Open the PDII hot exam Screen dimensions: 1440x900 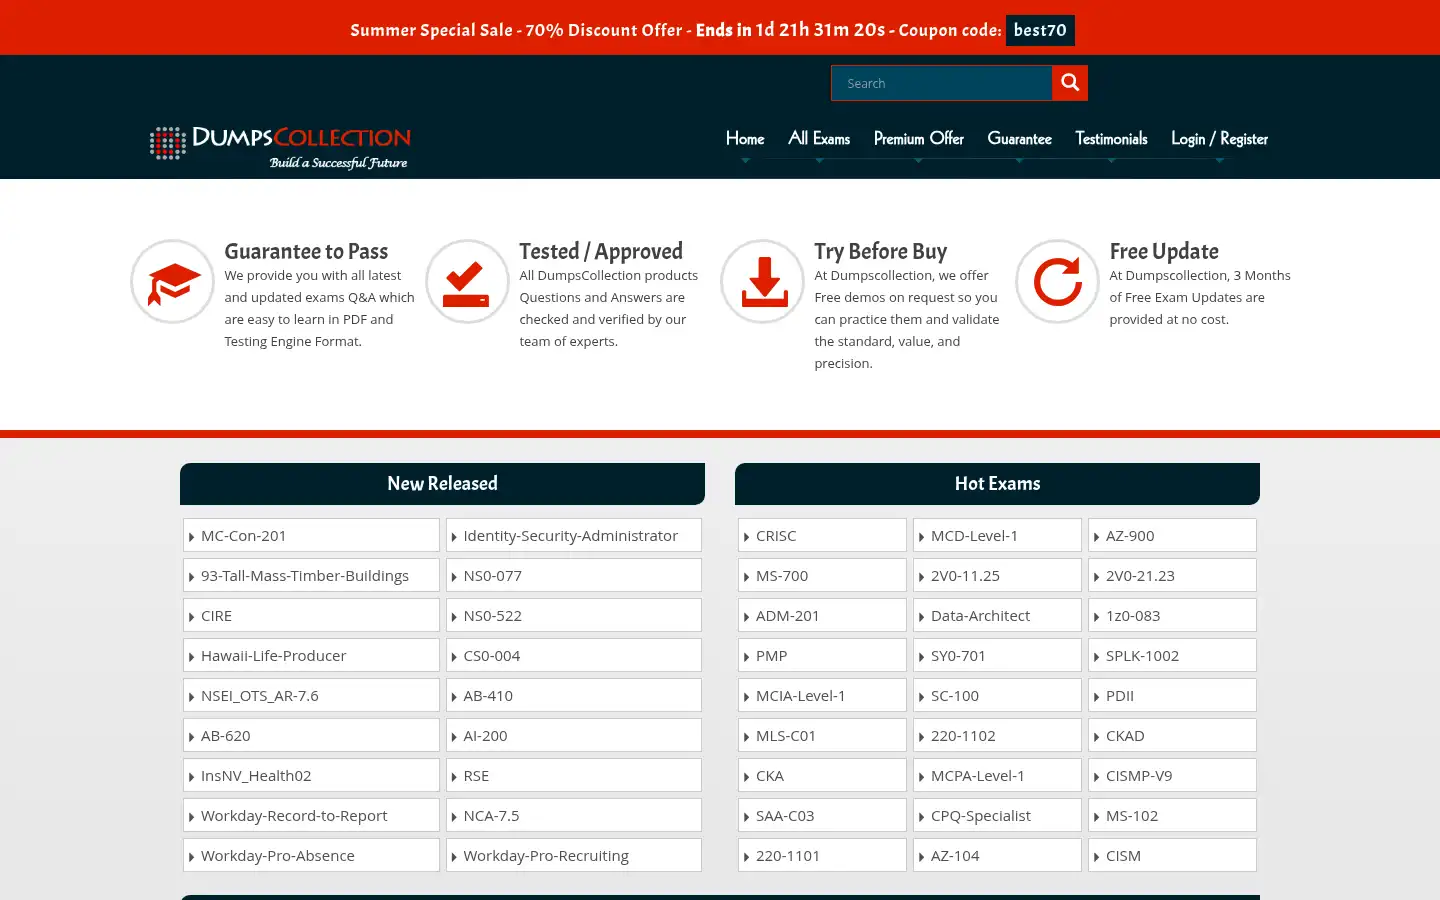[x=1172, y=695]
